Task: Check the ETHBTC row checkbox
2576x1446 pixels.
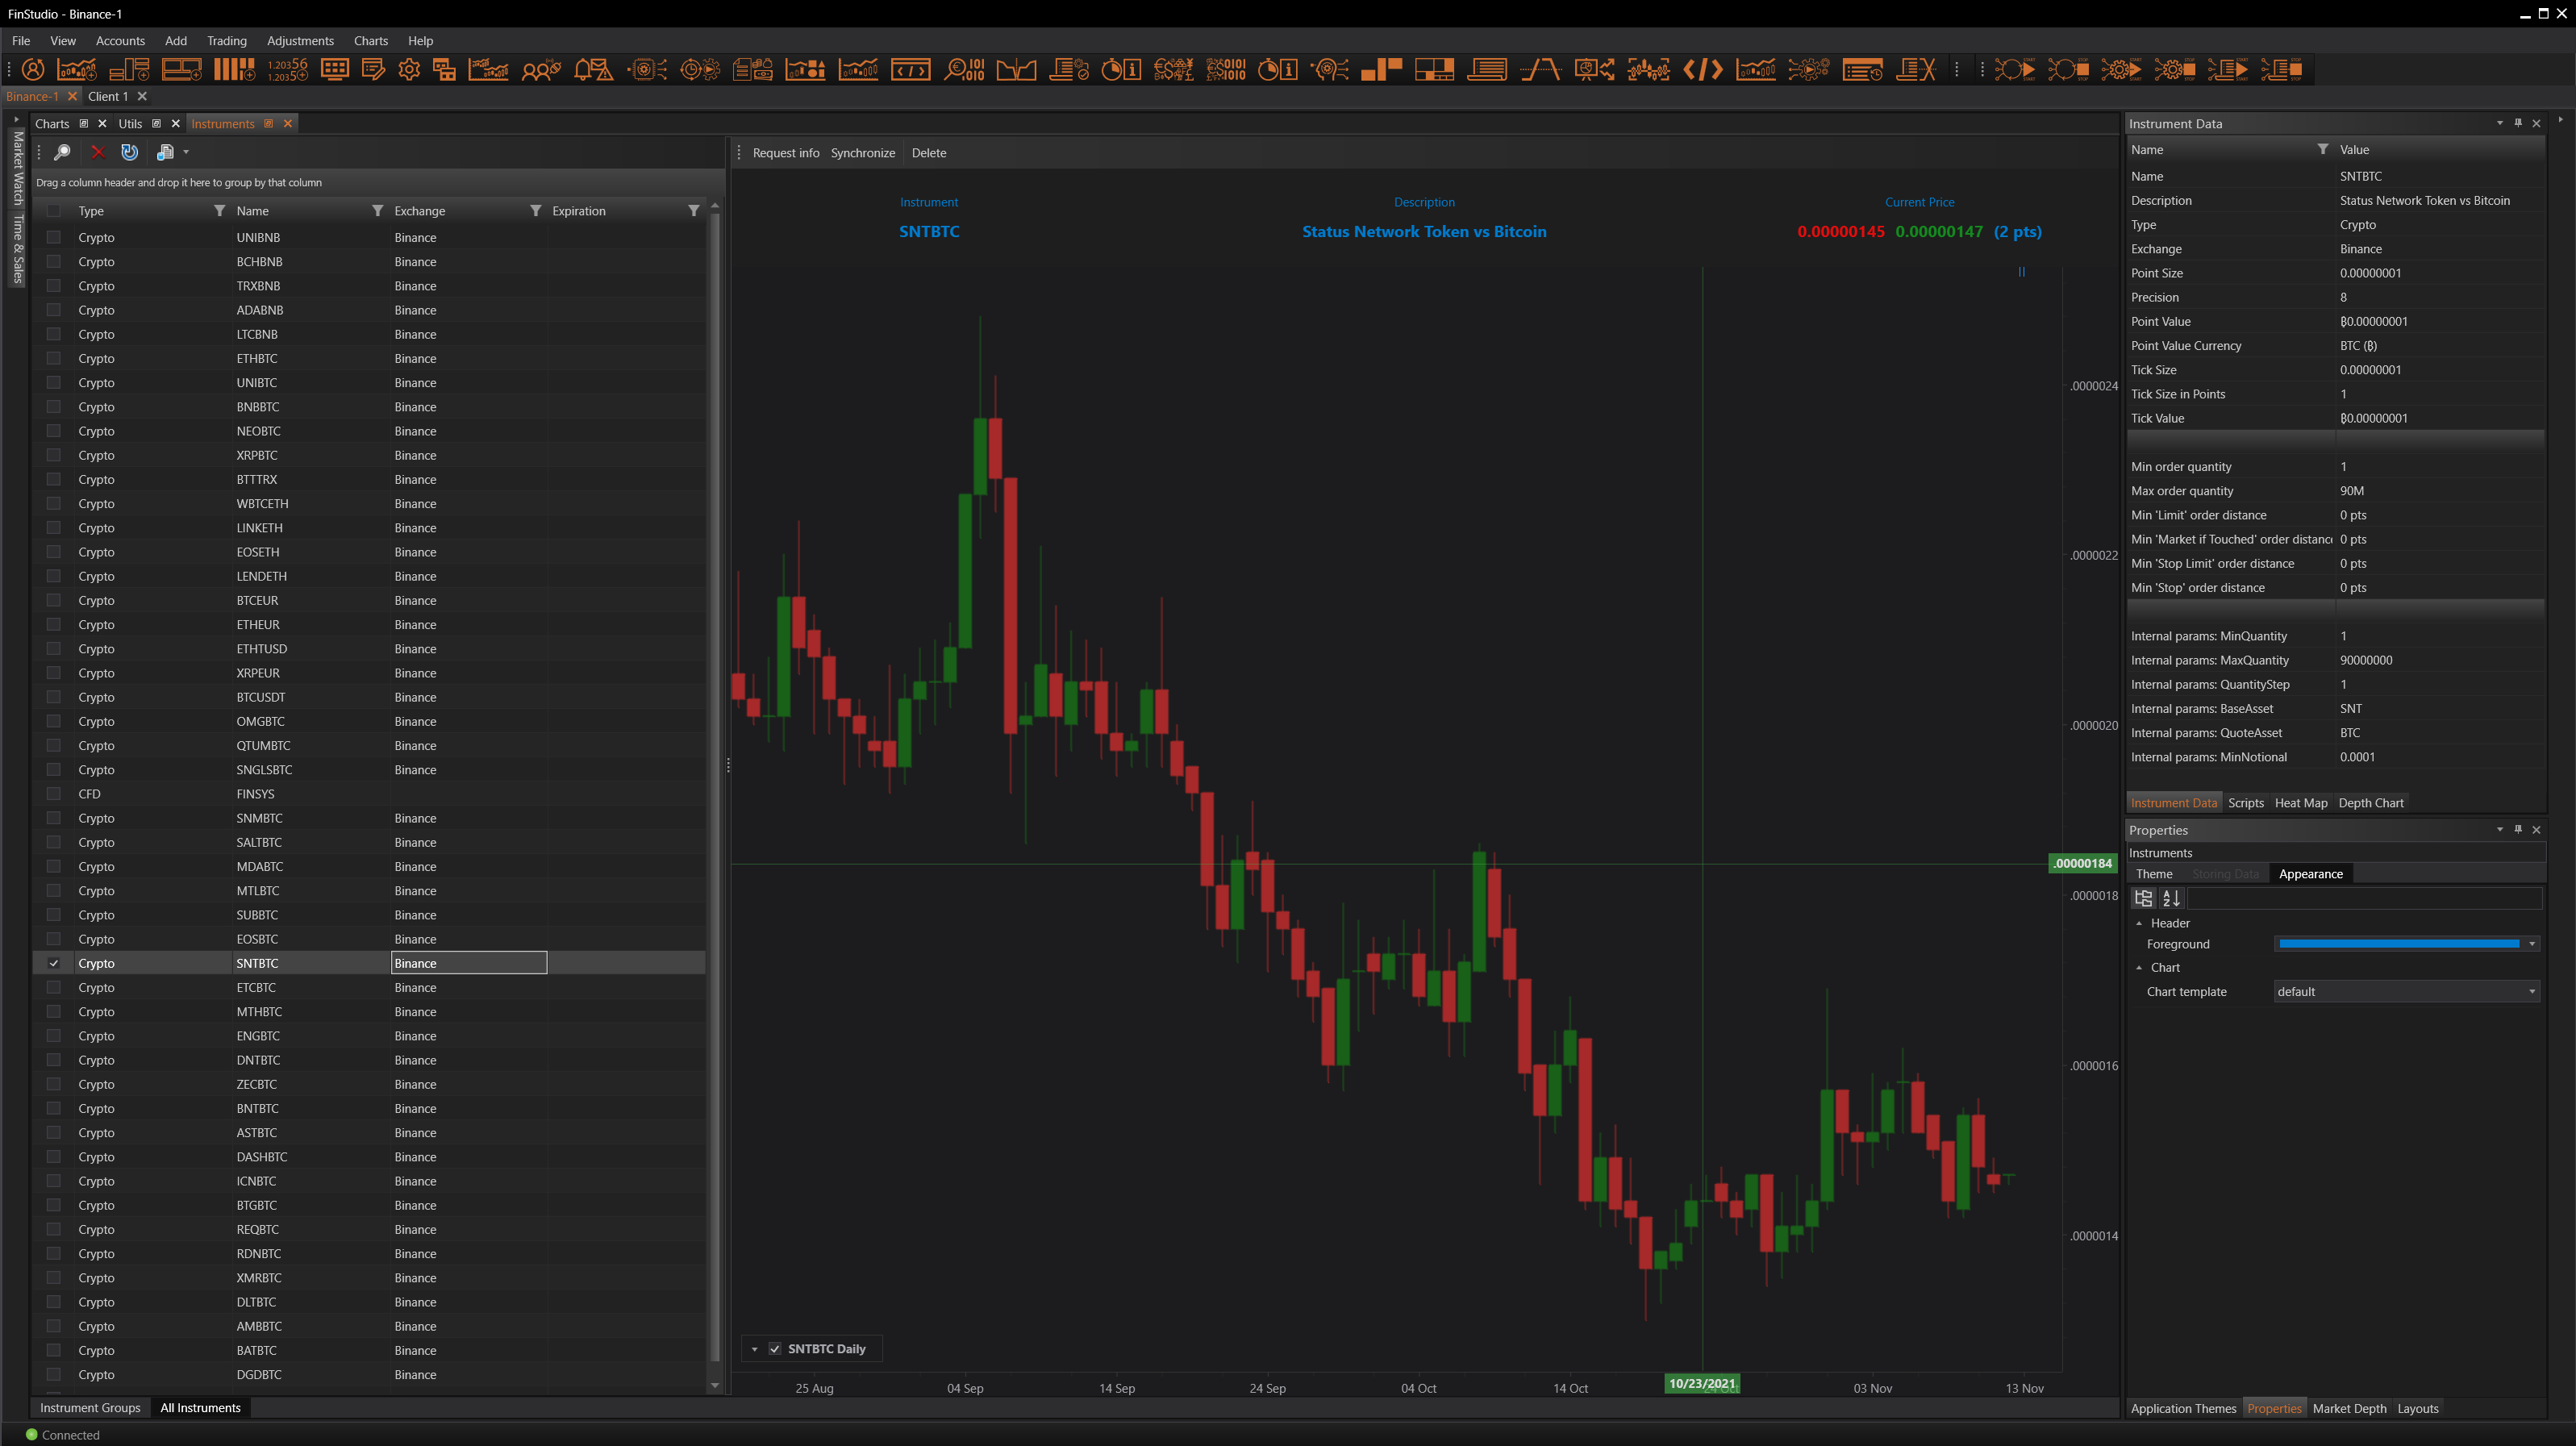Action: click(54, 358)
